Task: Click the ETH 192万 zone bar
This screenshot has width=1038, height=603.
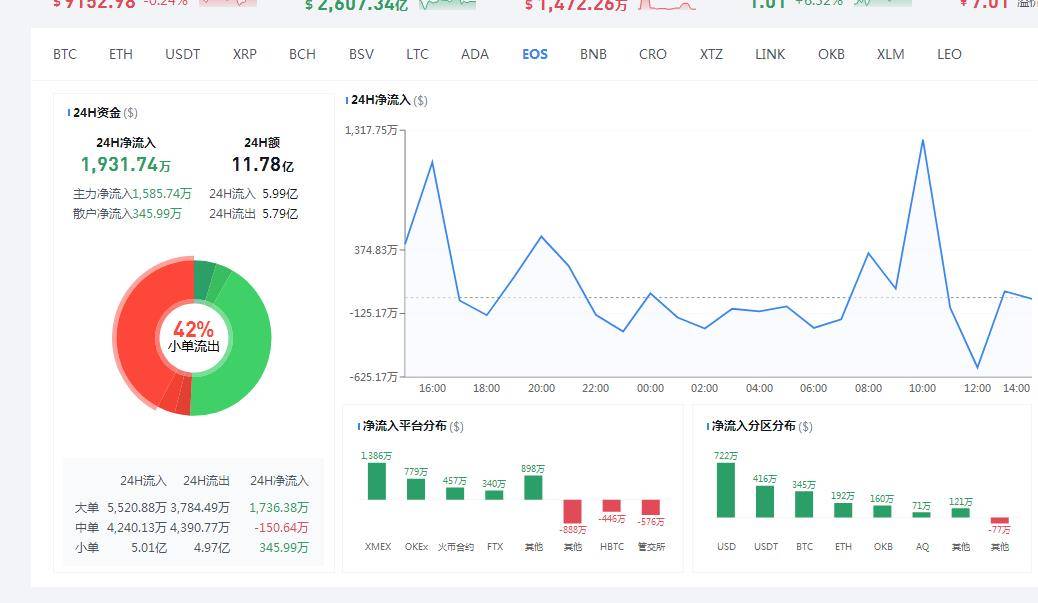Action: click(x=843, y=510)
